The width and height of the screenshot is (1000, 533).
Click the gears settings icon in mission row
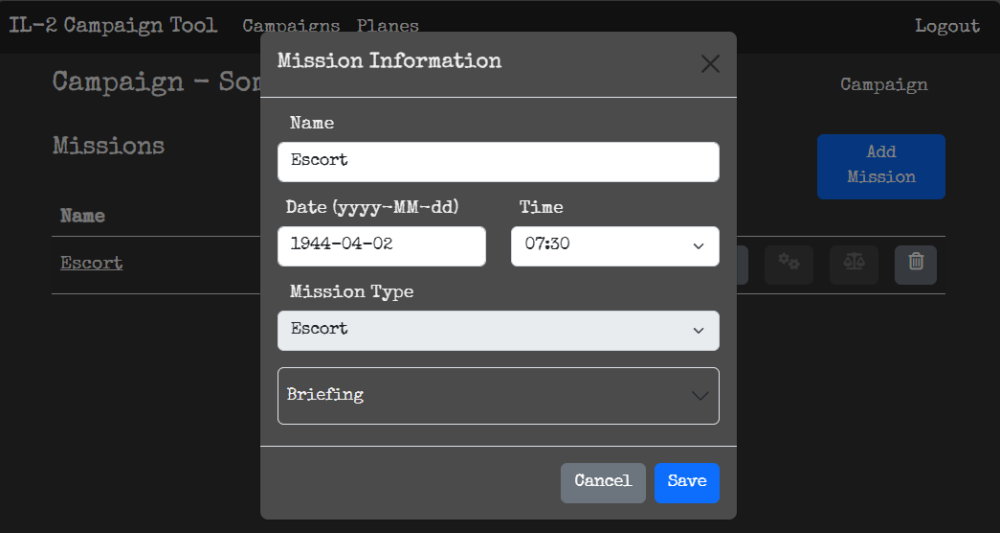(789, 264)
